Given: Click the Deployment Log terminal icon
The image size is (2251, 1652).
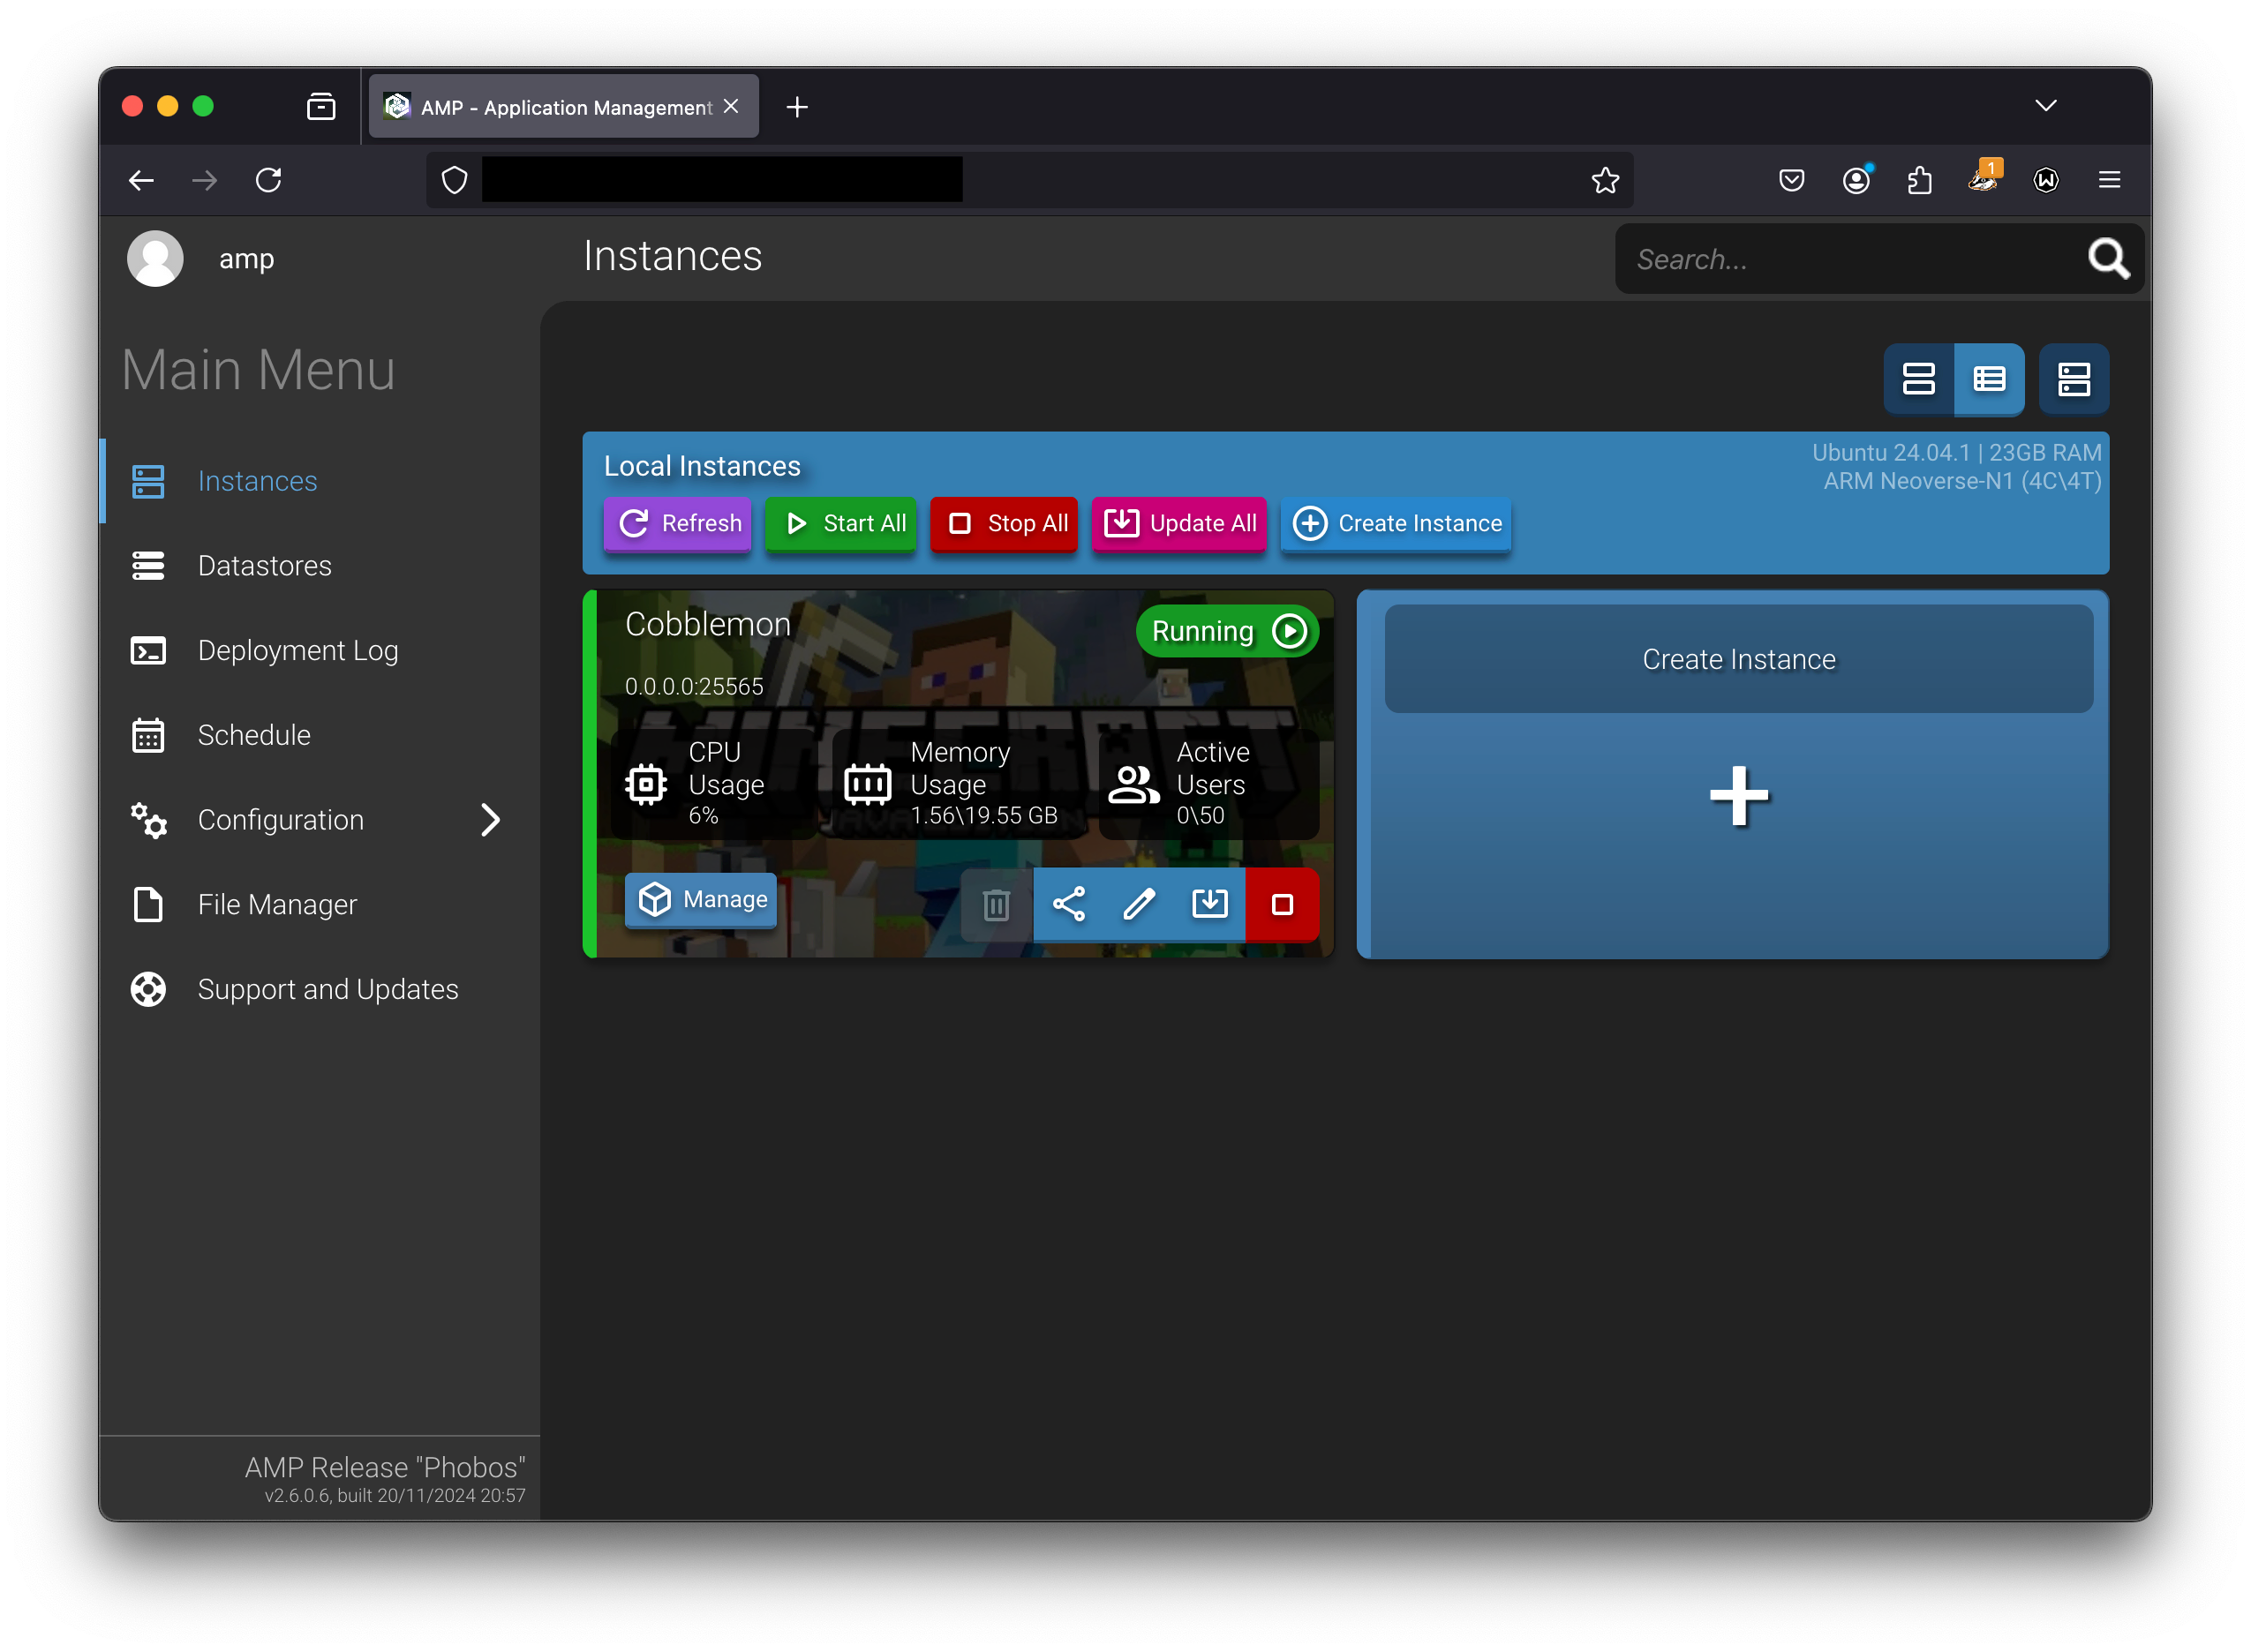Looking at the screenshot, I should (148, 651).
